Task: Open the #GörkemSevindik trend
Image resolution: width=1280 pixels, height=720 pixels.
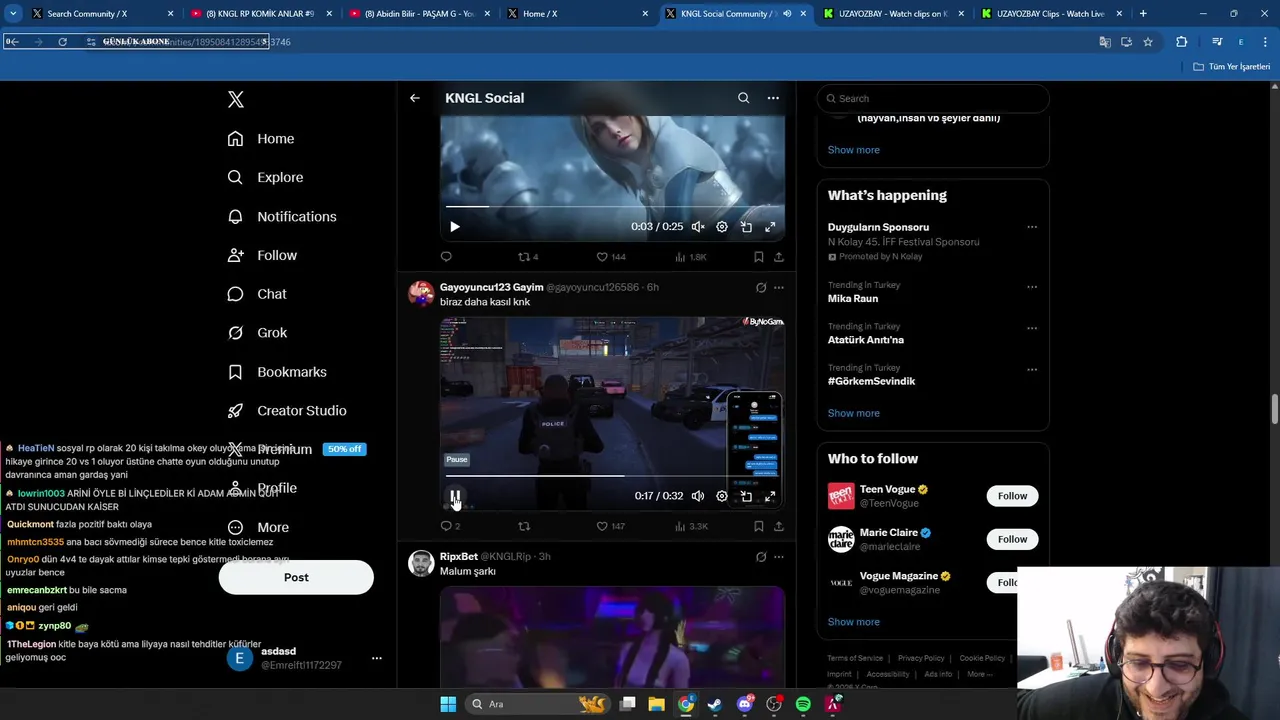Action: coord(871,381)
